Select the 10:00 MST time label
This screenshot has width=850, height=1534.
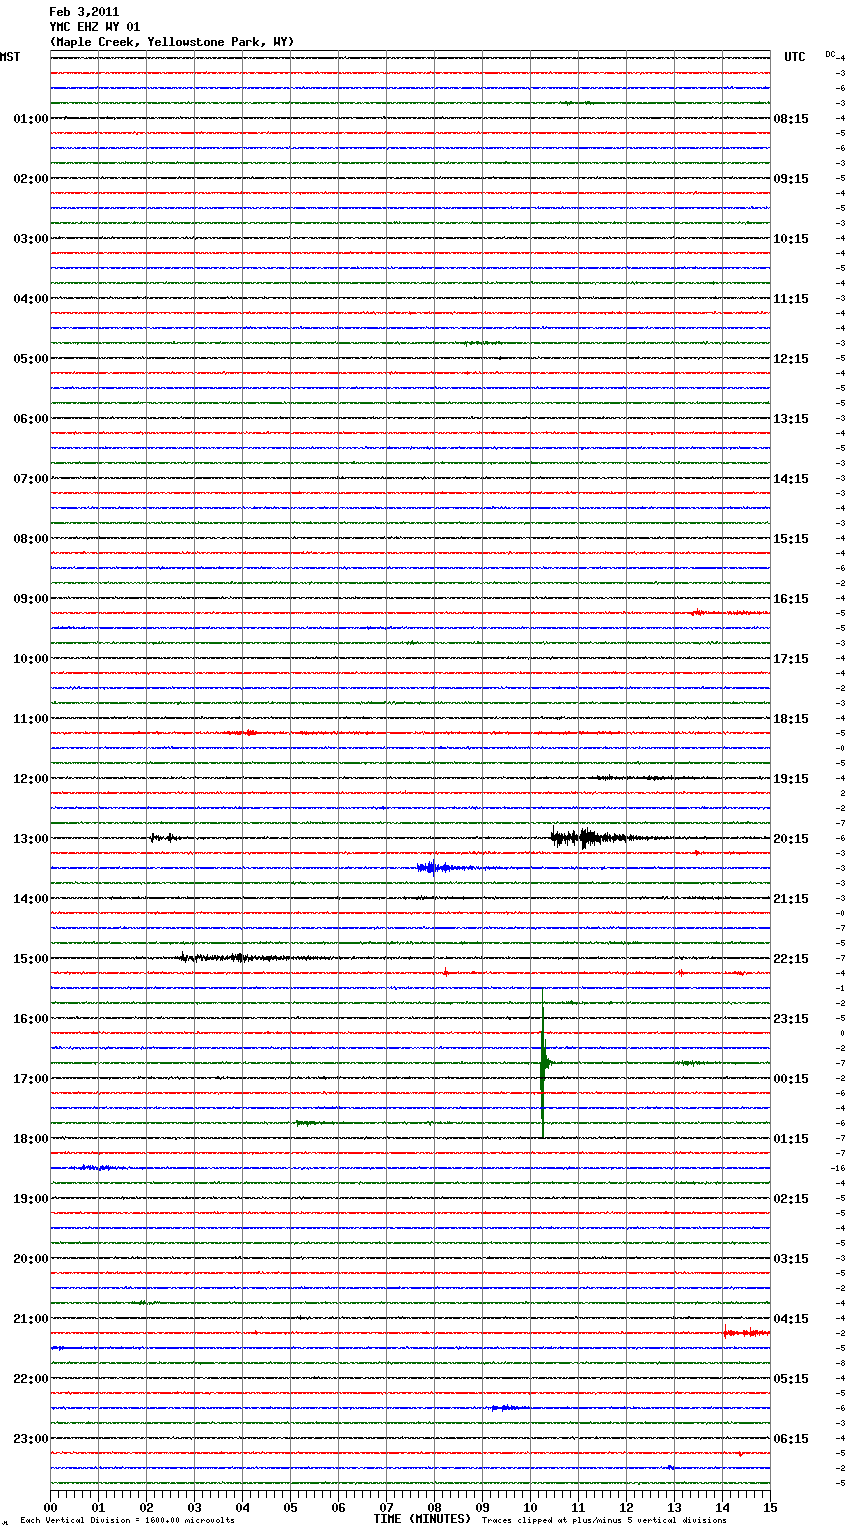coord(31,659)
